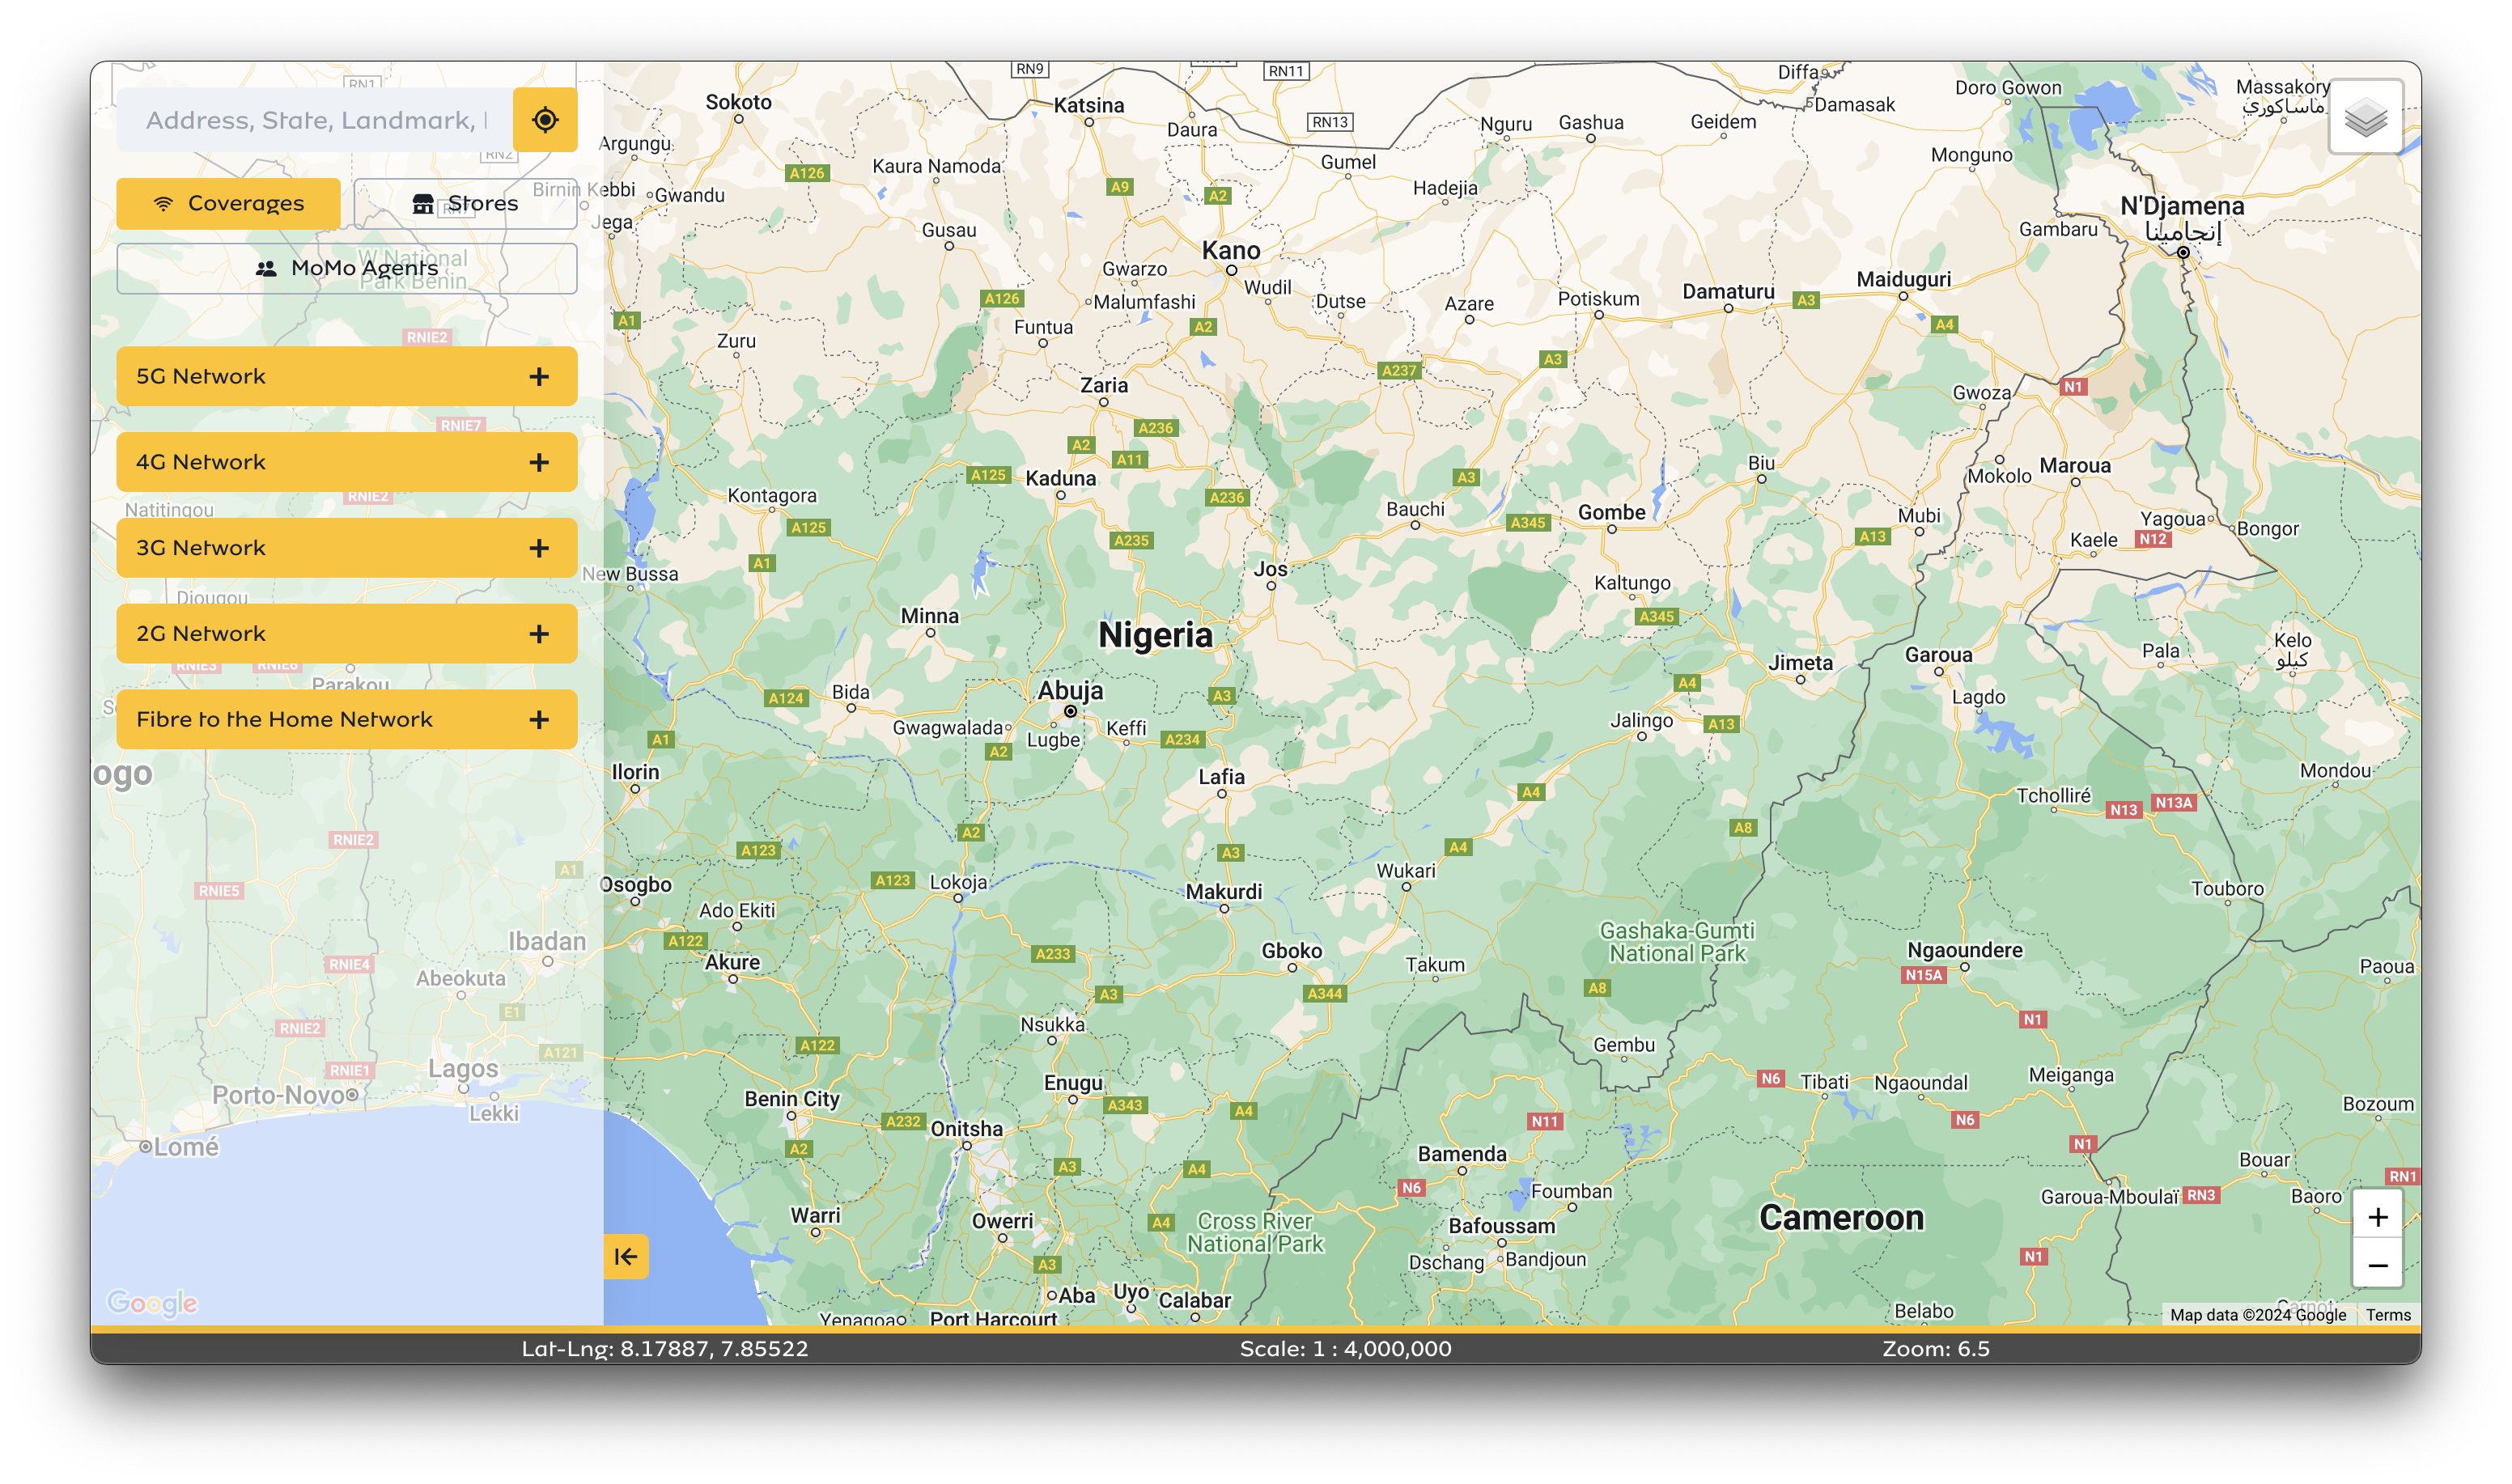Click the locate-me crosshair button
This screenshot has width=2512, height=1484.
point(545,120)
